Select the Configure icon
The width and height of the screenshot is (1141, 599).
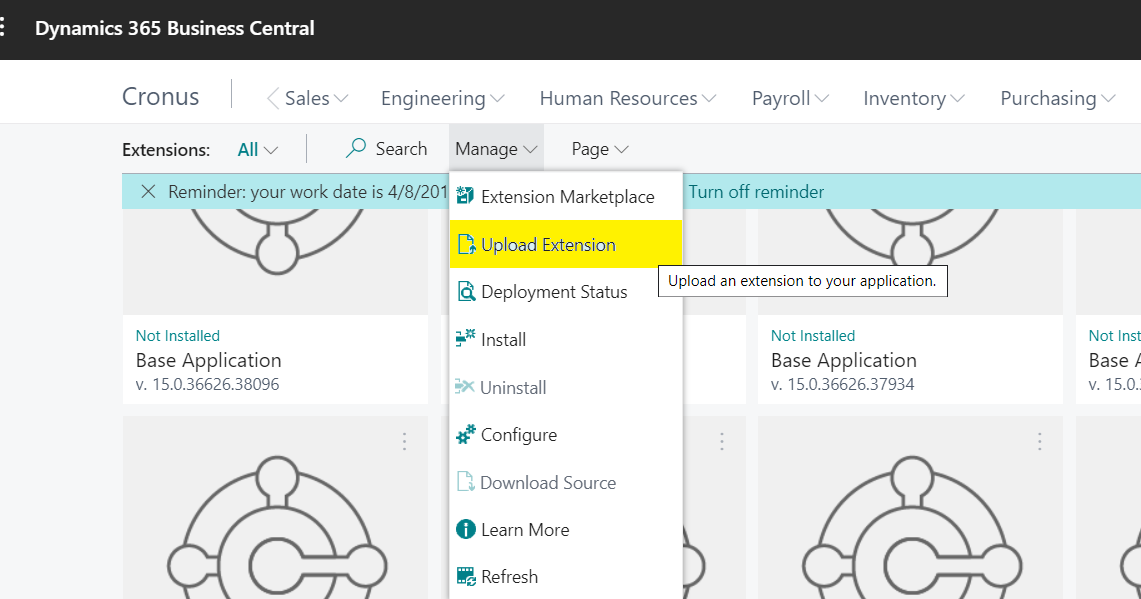[466, 435]
